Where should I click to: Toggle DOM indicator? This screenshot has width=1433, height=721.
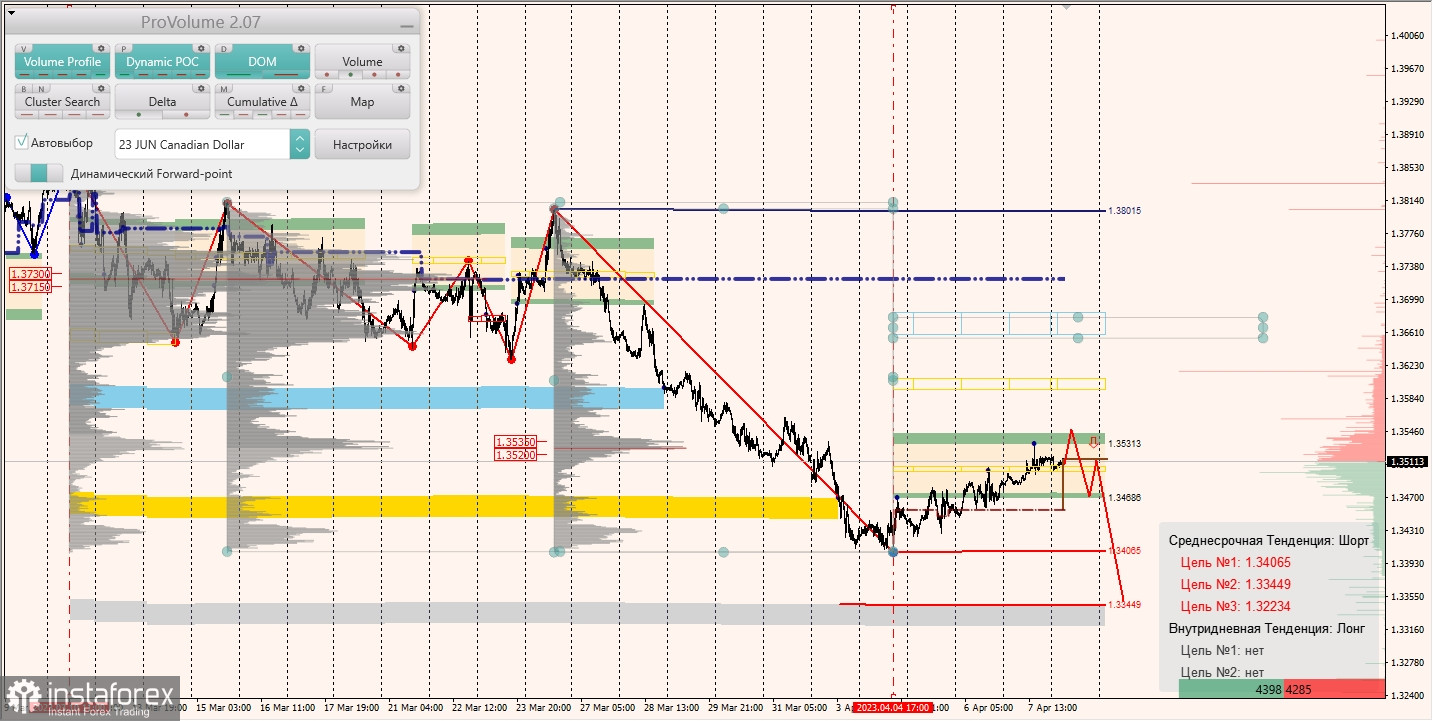[x=262, y=61]
